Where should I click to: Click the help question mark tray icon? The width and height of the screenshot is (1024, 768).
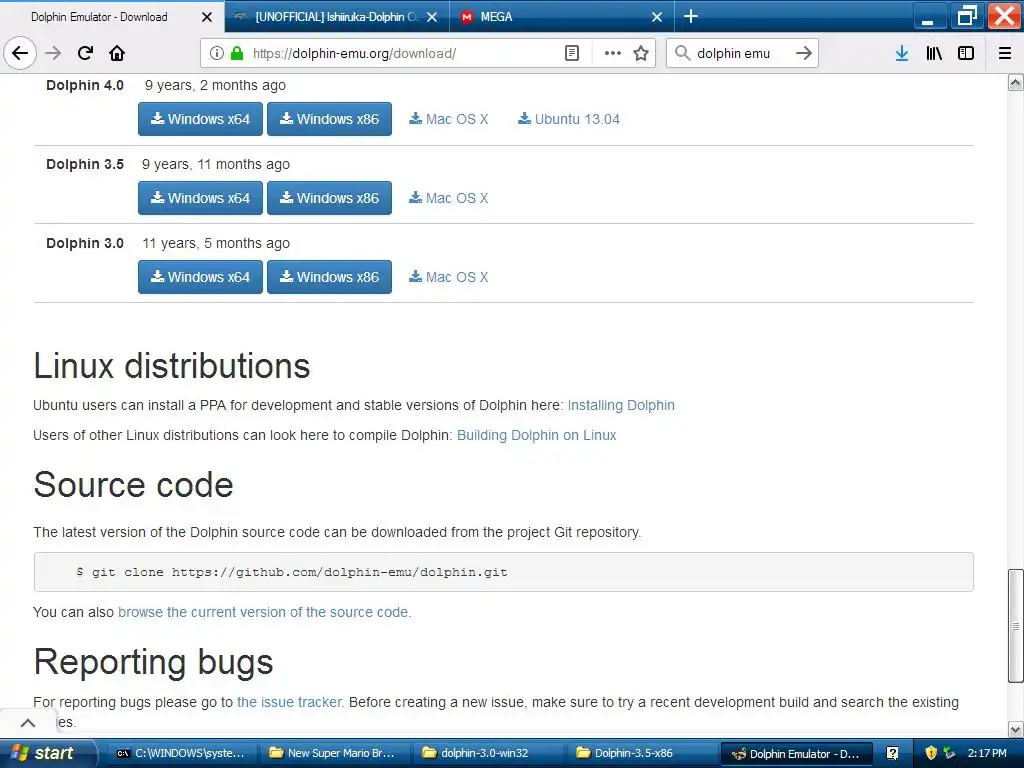point(892,753)
